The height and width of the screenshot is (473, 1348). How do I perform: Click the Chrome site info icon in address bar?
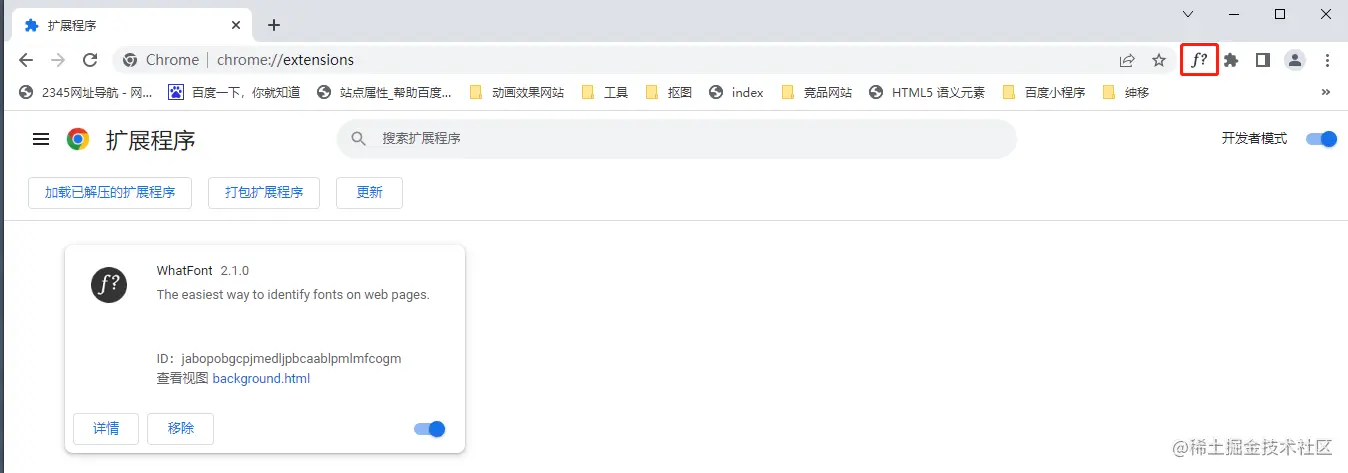[x=130, y=60]
